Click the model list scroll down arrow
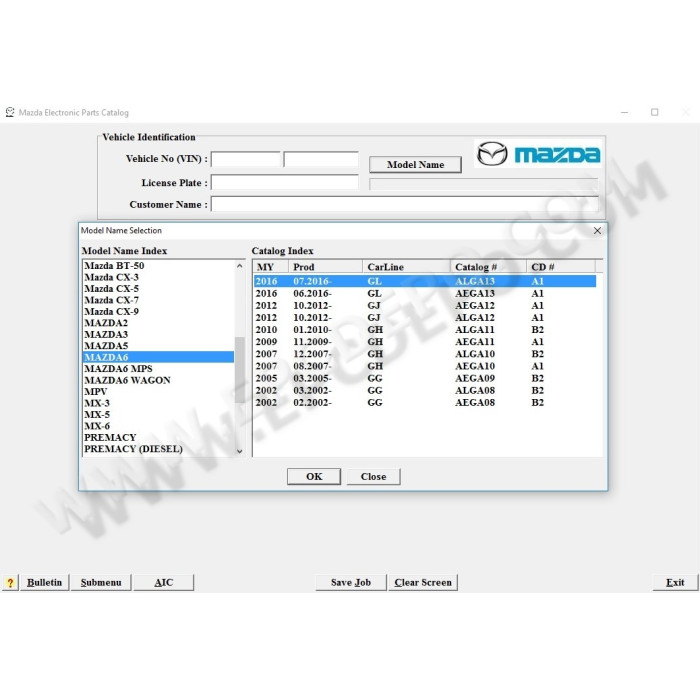Viewport: 700px width, 700px height. point(240,451)
